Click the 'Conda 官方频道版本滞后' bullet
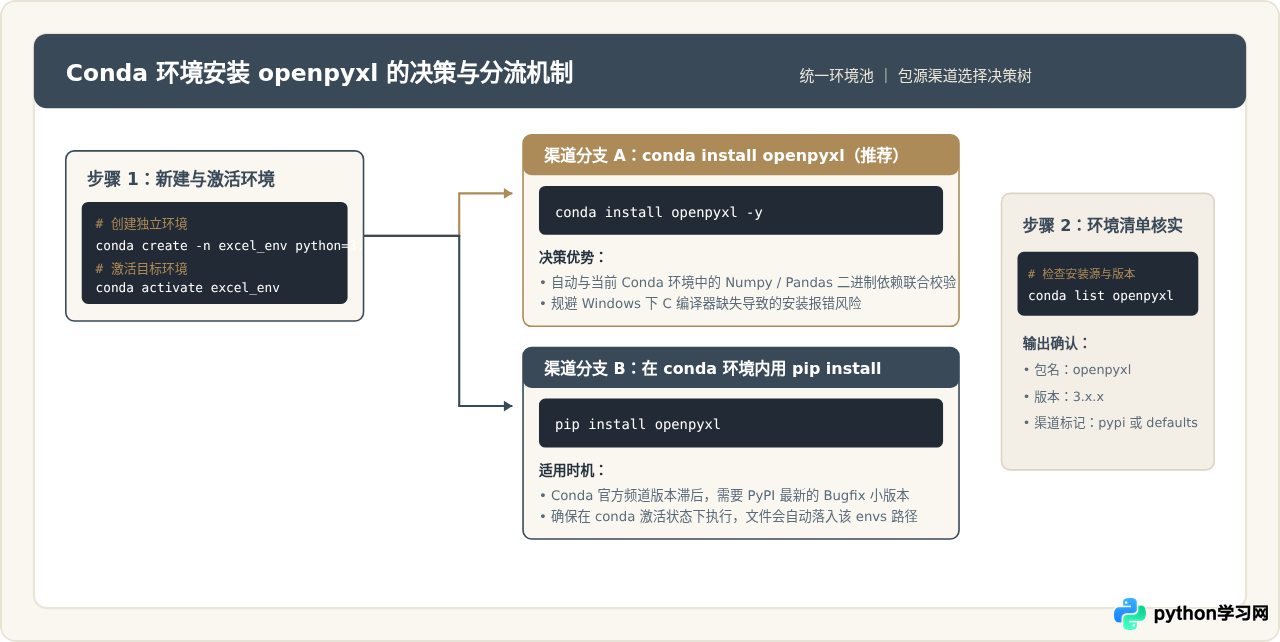Viewport: 1280px width, 642px height. pyautogui.click(x=724, y=495)
